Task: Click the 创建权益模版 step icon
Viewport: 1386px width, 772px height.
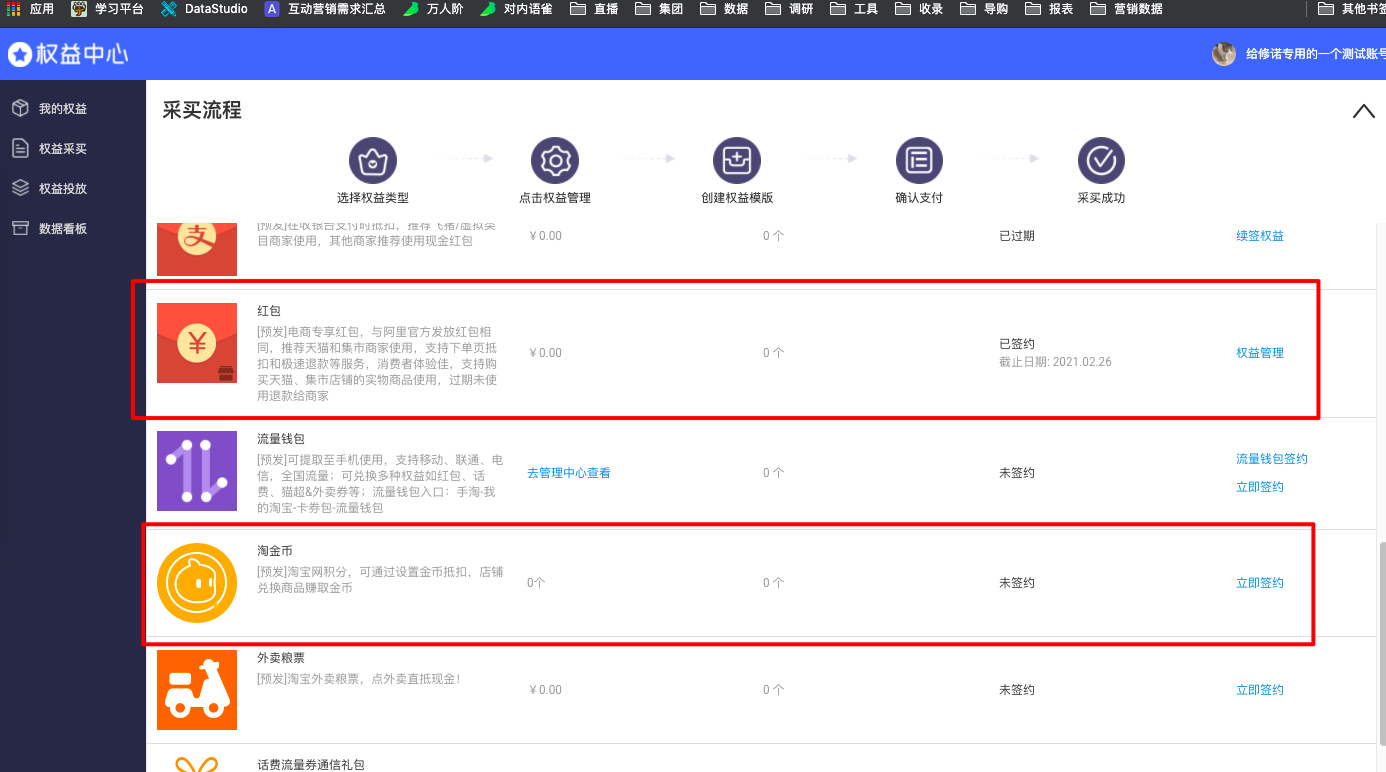Action: coord(737,160)
